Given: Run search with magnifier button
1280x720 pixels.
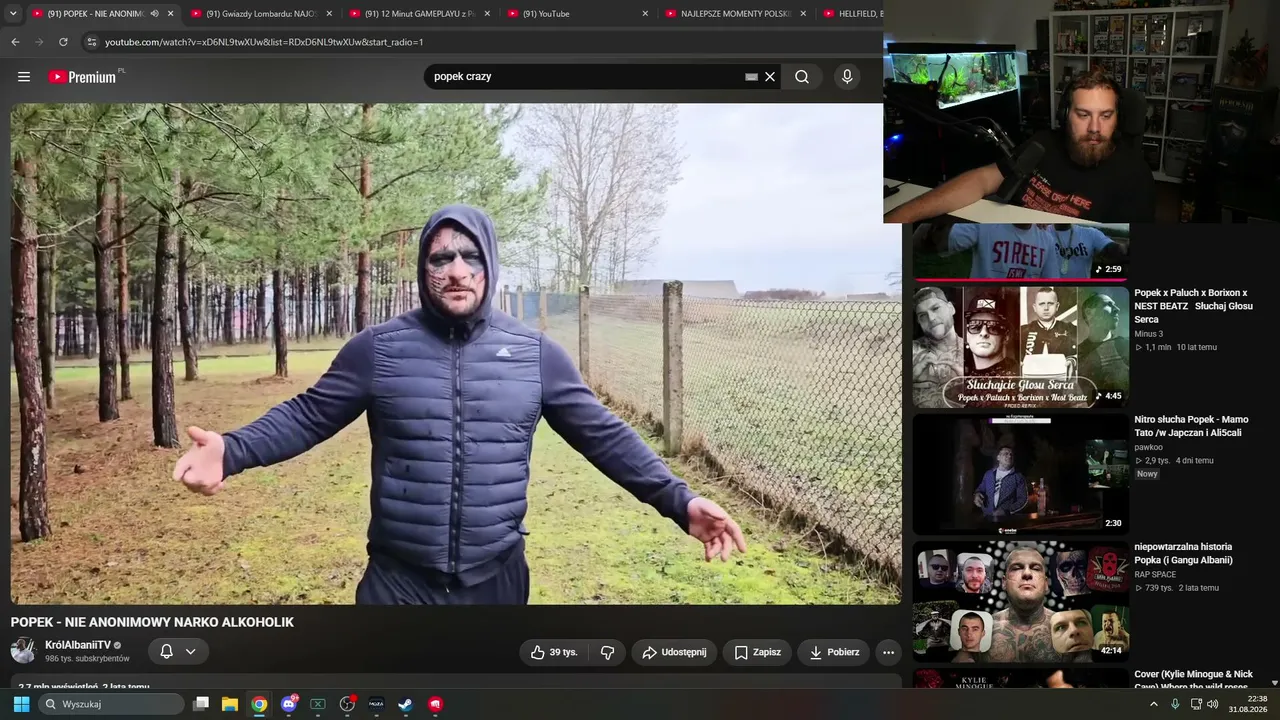Looking at the screenshot, I should pyautogui.click(x=802, y=77).
